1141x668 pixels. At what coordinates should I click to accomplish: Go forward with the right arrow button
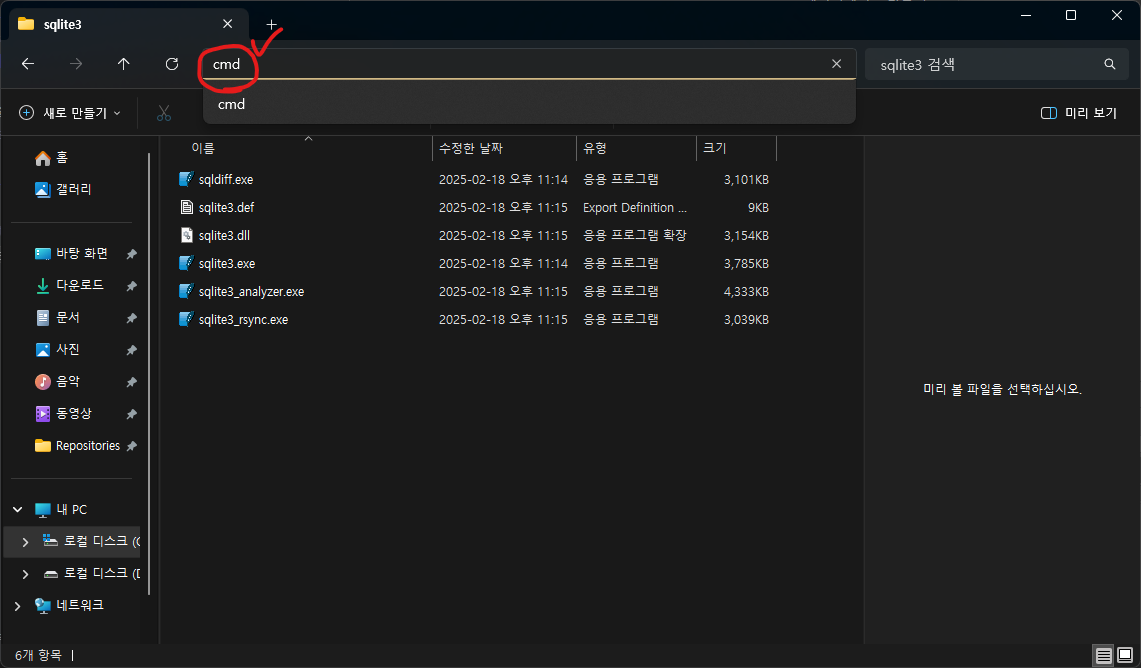tap(76, 64)
